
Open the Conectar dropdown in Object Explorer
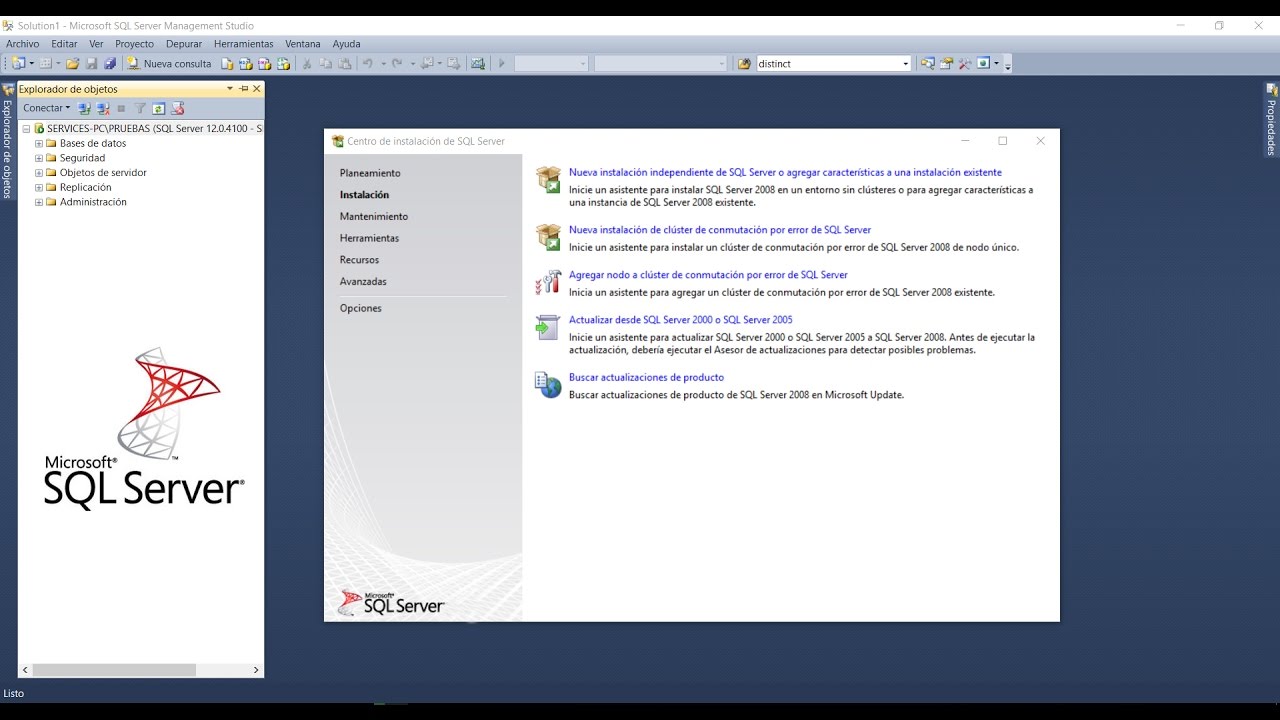coord(47,108)
